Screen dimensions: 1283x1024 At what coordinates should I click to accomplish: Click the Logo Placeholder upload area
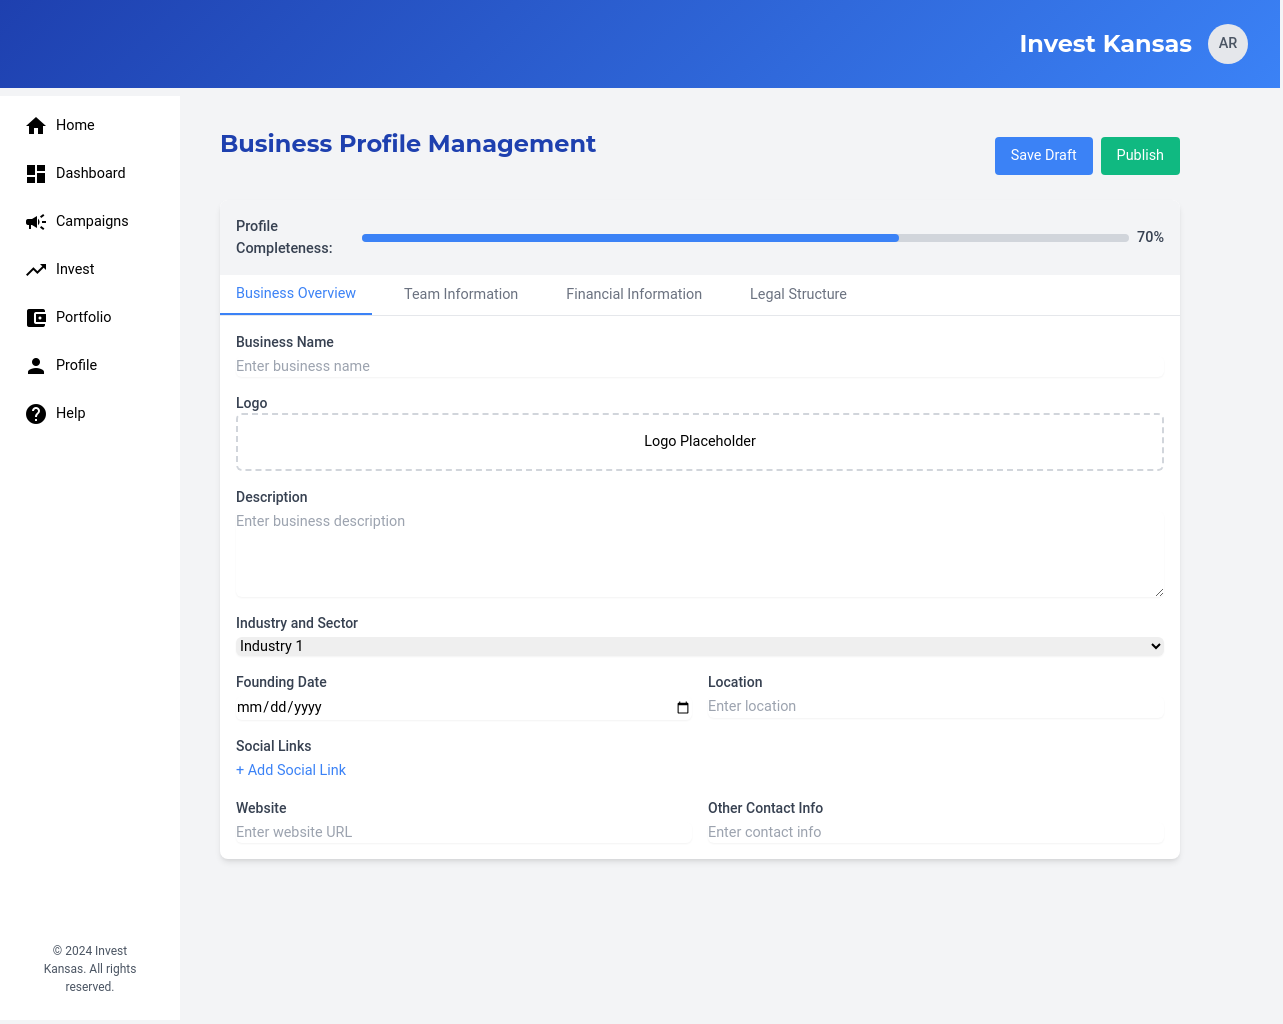(x=699, y=442)
